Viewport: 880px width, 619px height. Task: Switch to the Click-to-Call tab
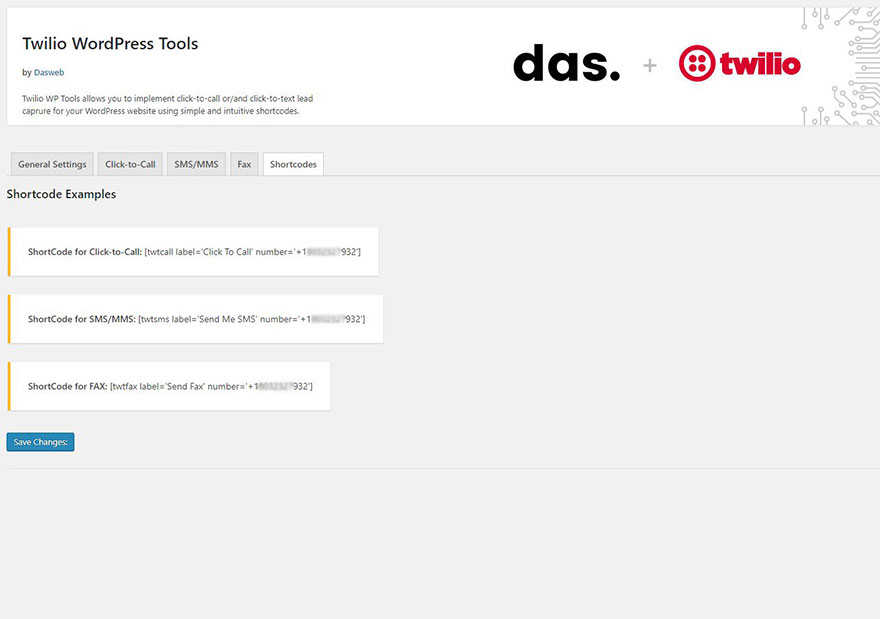[x=130, y=164]
